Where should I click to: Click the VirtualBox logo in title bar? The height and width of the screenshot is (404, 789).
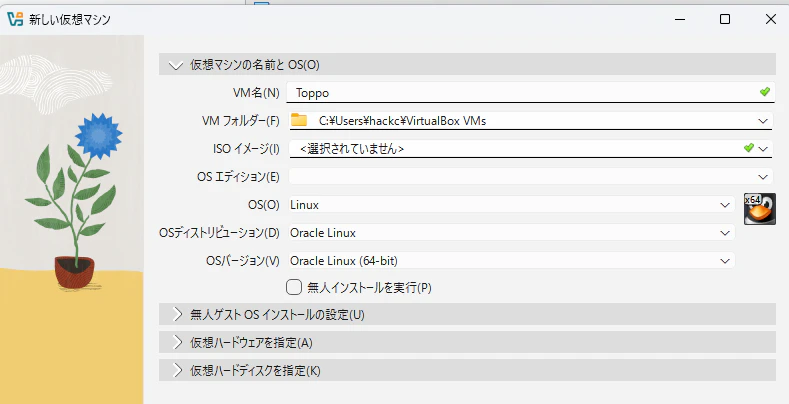(x=15, y=19)
